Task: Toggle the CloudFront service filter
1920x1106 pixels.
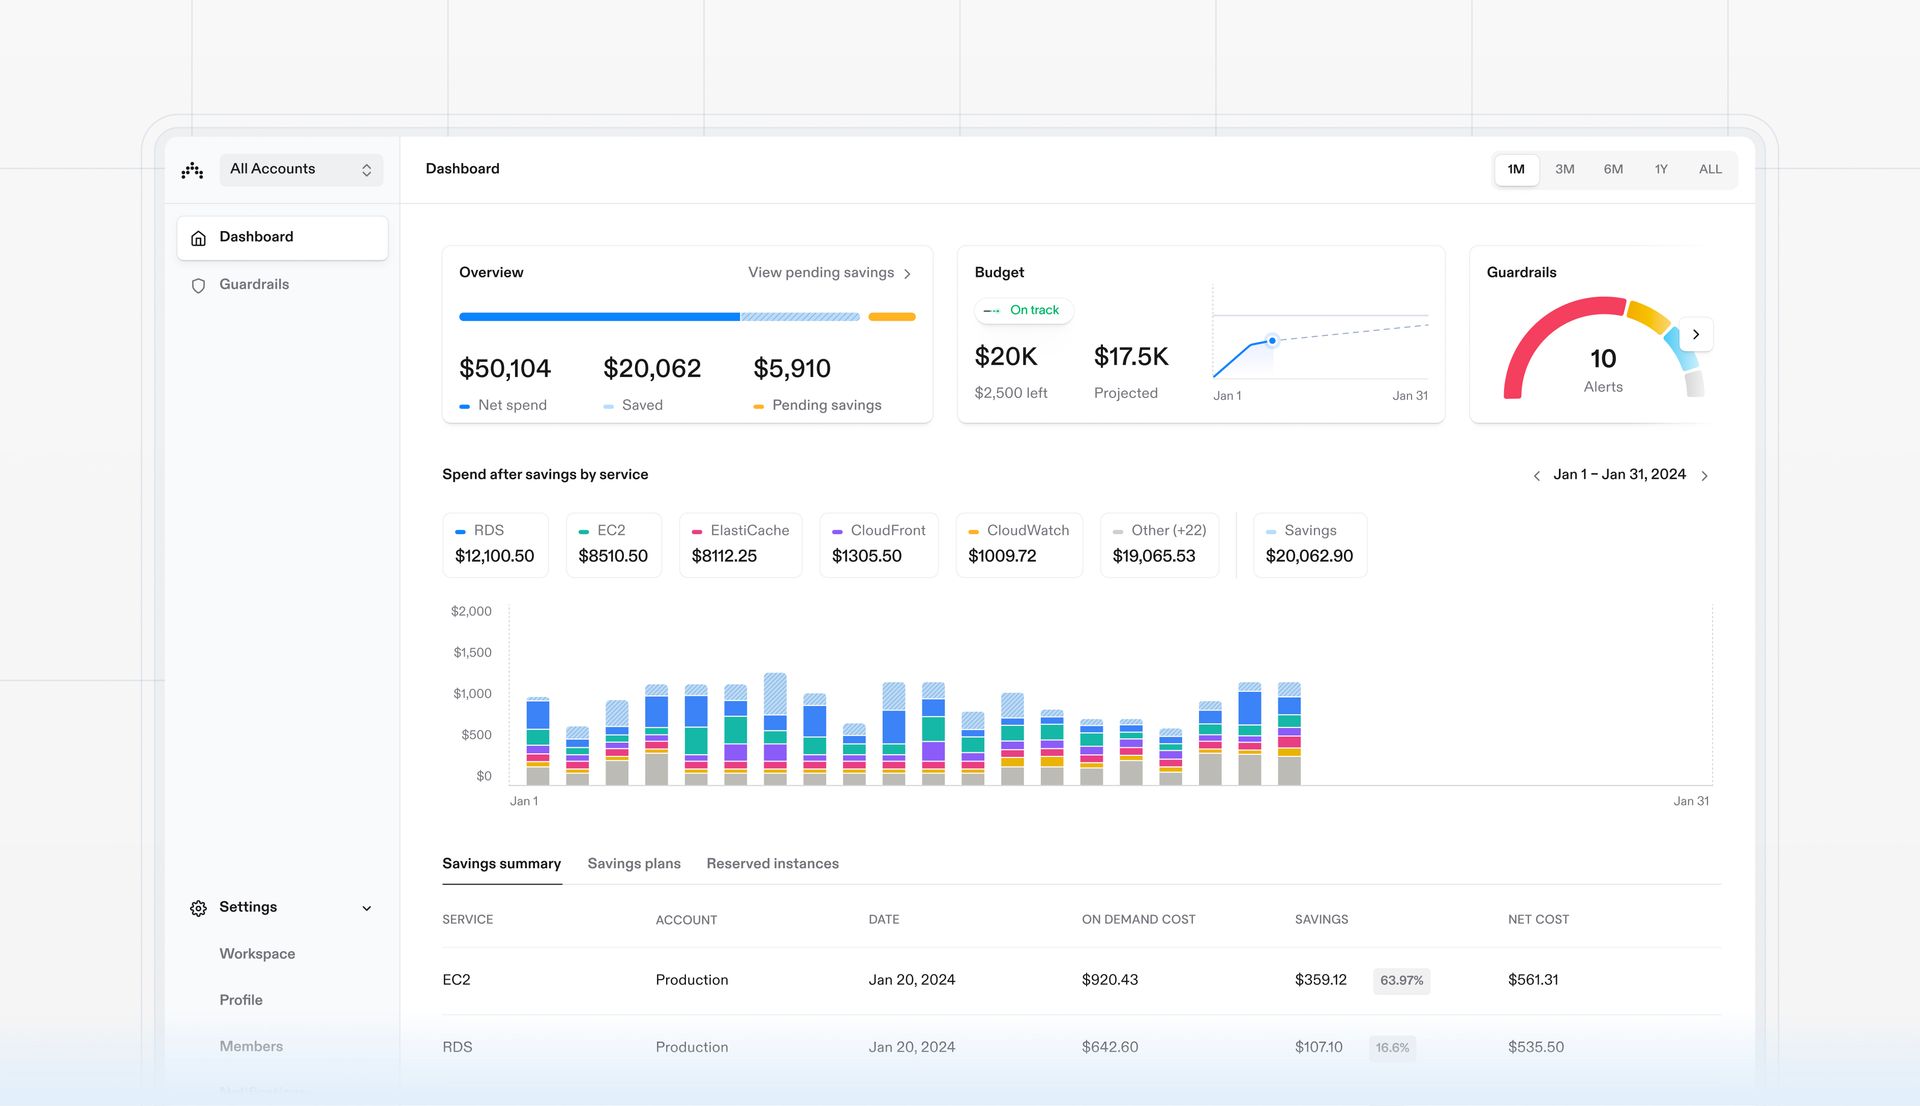Action: (879, 545)
